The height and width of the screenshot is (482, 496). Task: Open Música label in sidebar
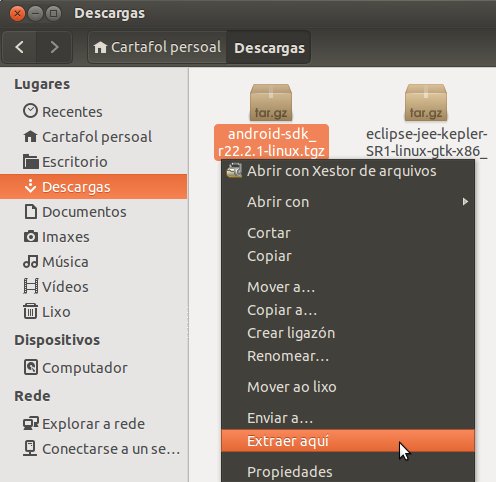click(65, 262)
